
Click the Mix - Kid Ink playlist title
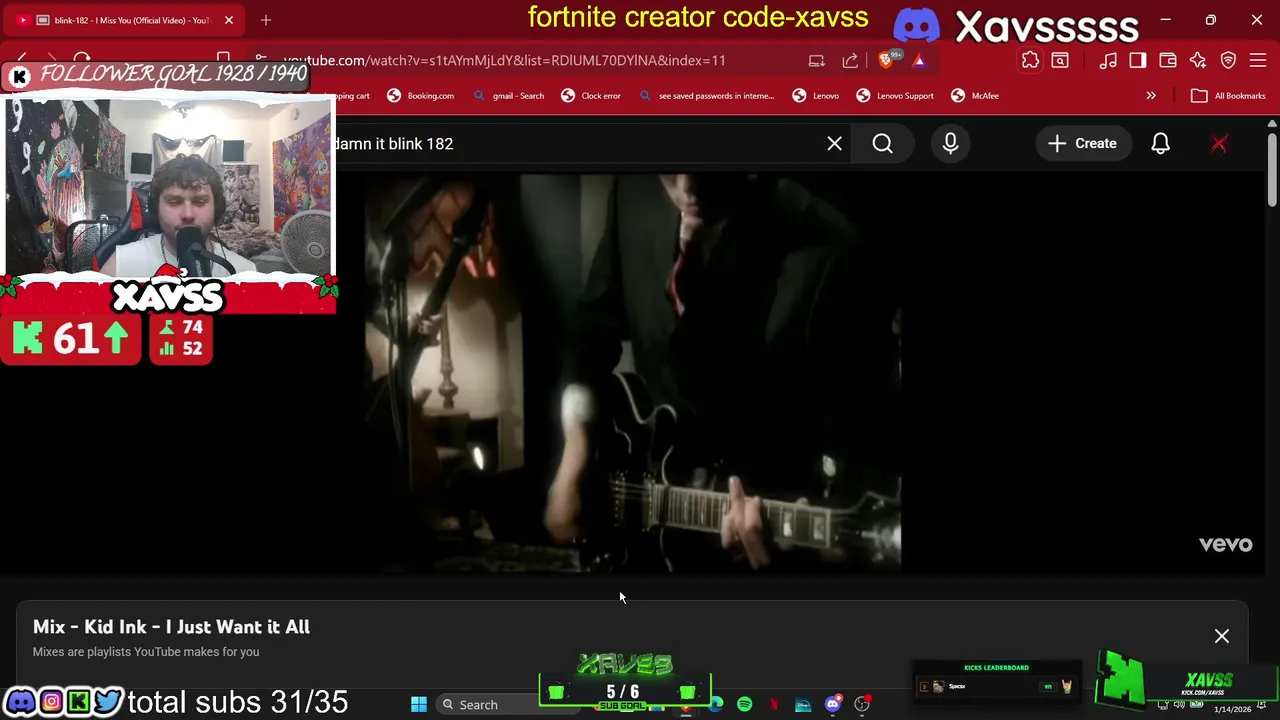171,627
